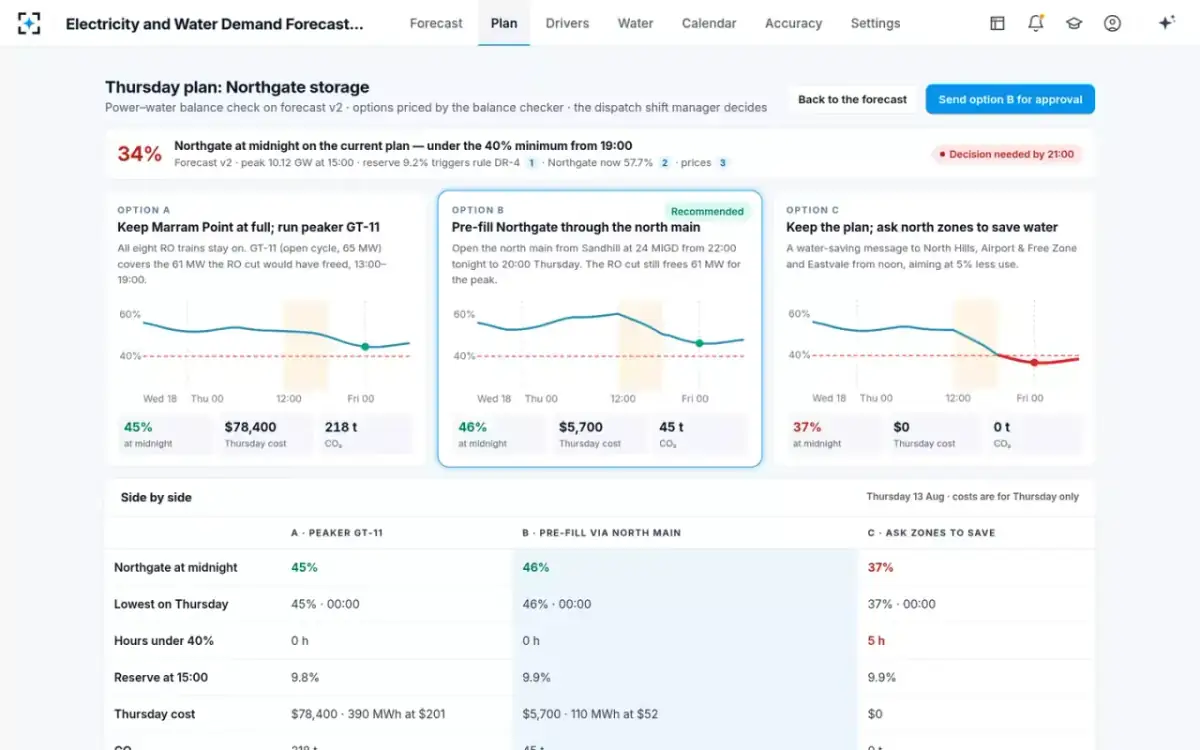Switch to the Forecast tab
Viewport: 1200px width, 750px height.
pyautogui.click(x=436, y=23)
